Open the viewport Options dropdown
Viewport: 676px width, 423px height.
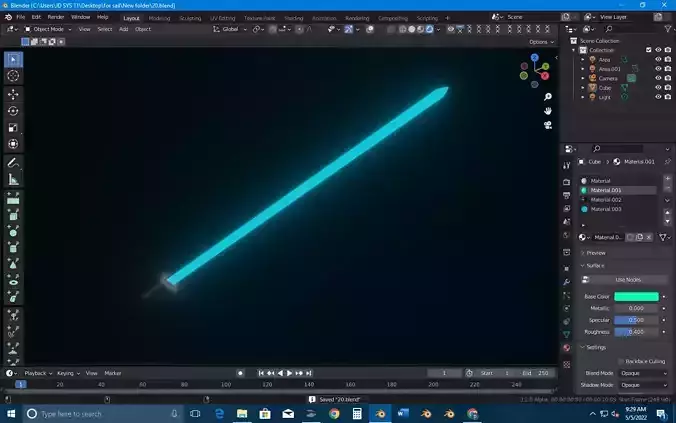[541, 42]
